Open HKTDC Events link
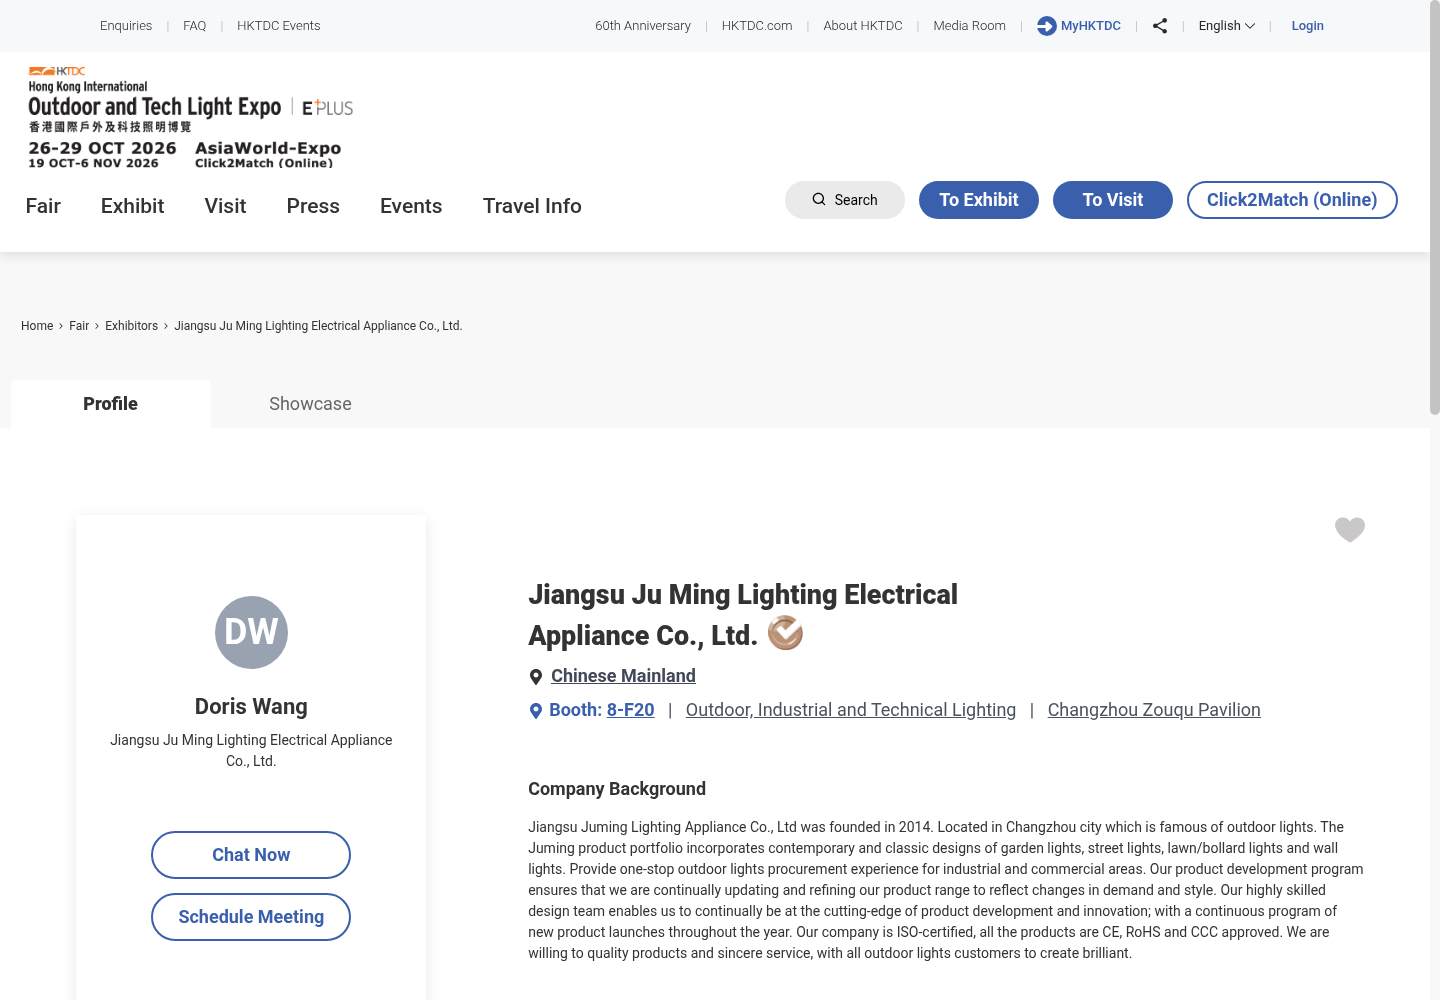1440x1000 pixels. pos(279,26)
